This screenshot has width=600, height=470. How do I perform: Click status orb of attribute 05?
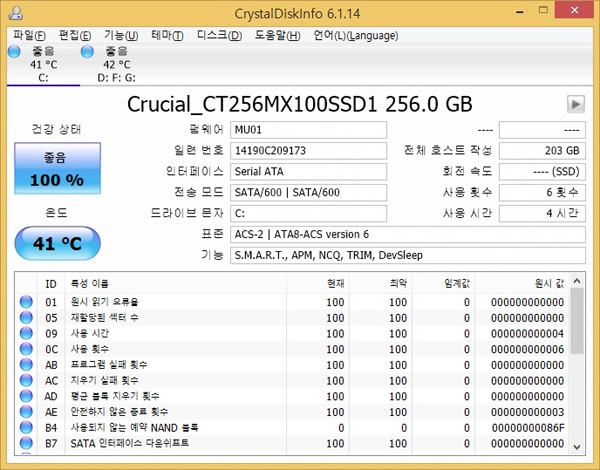(x=26, y=317)
